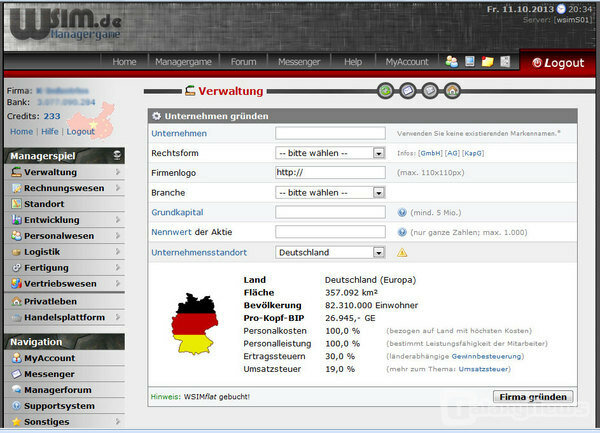Click the Supportsystem icon in sidebar
This screenshot has height=433, width=600.
16,406
